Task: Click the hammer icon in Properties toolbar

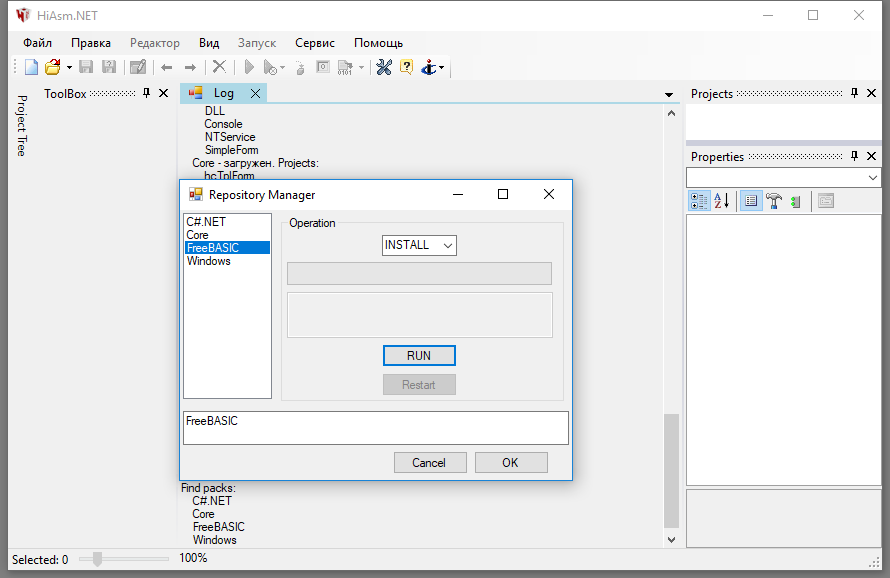Action: coord(773,201)
